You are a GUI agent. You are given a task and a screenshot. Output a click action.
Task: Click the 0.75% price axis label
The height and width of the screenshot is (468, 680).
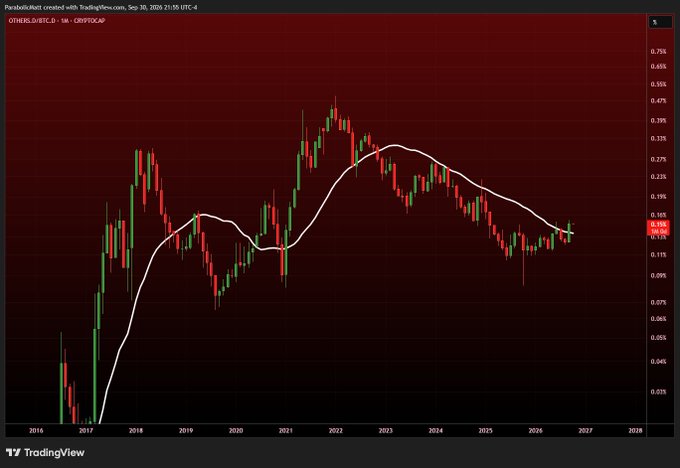[x=658, y=52]
